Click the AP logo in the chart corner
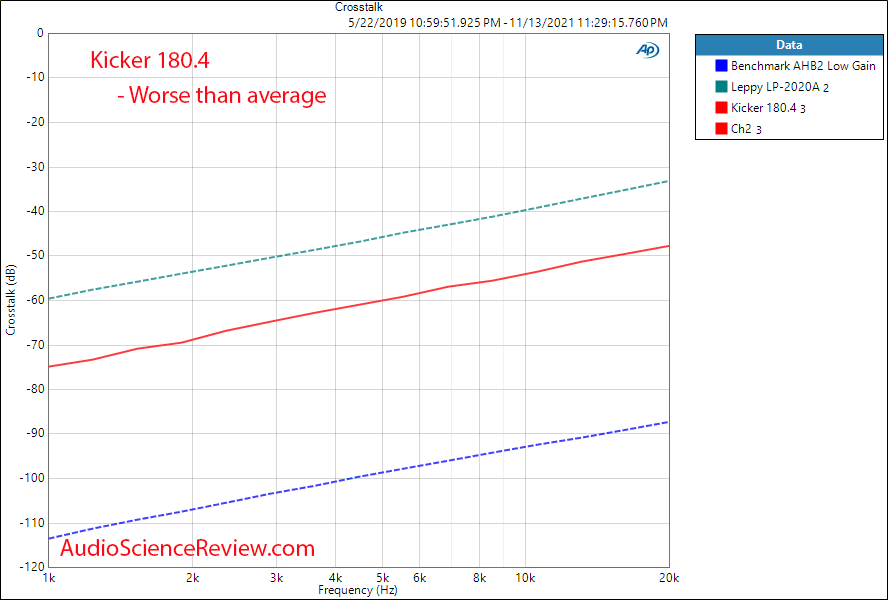This screenshot has width=888, height=600. [x=647, y=50]
